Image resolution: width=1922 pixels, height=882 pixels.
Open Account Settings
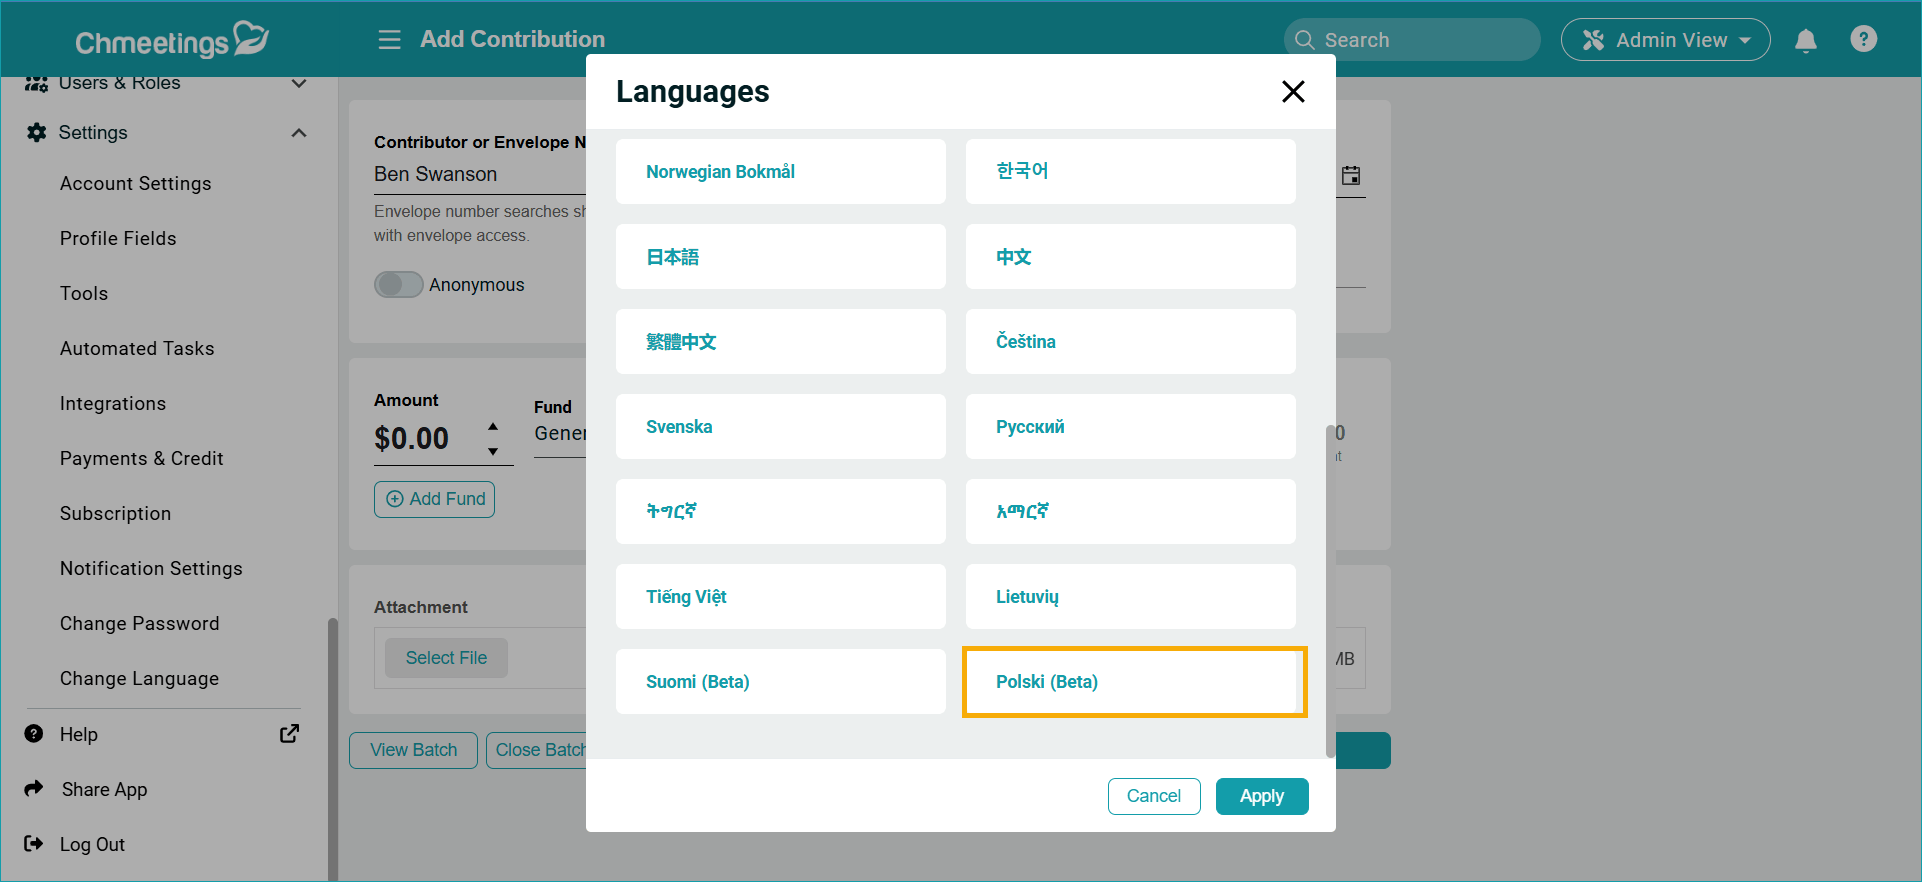point(136,184)
